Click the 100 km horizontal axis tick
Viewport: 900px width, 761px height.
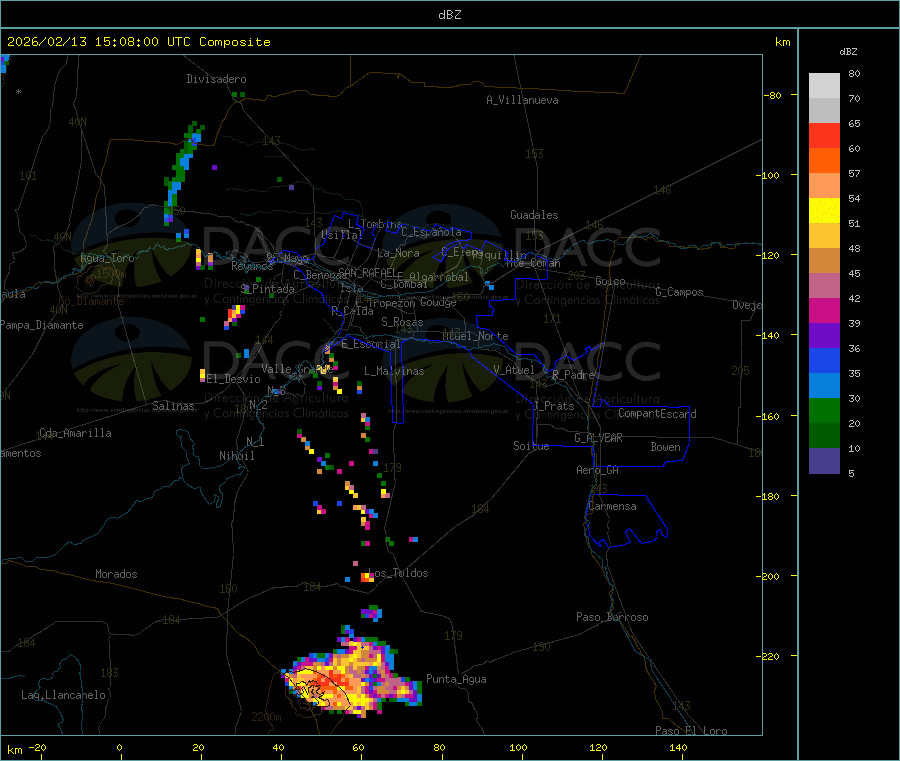click(x=518, y=747)
